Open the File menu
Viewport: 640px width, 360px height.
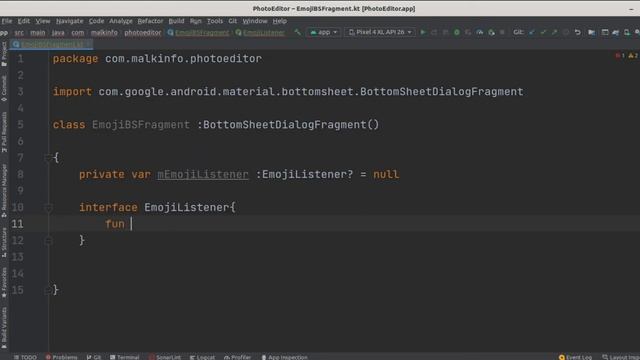pos(7,21)
